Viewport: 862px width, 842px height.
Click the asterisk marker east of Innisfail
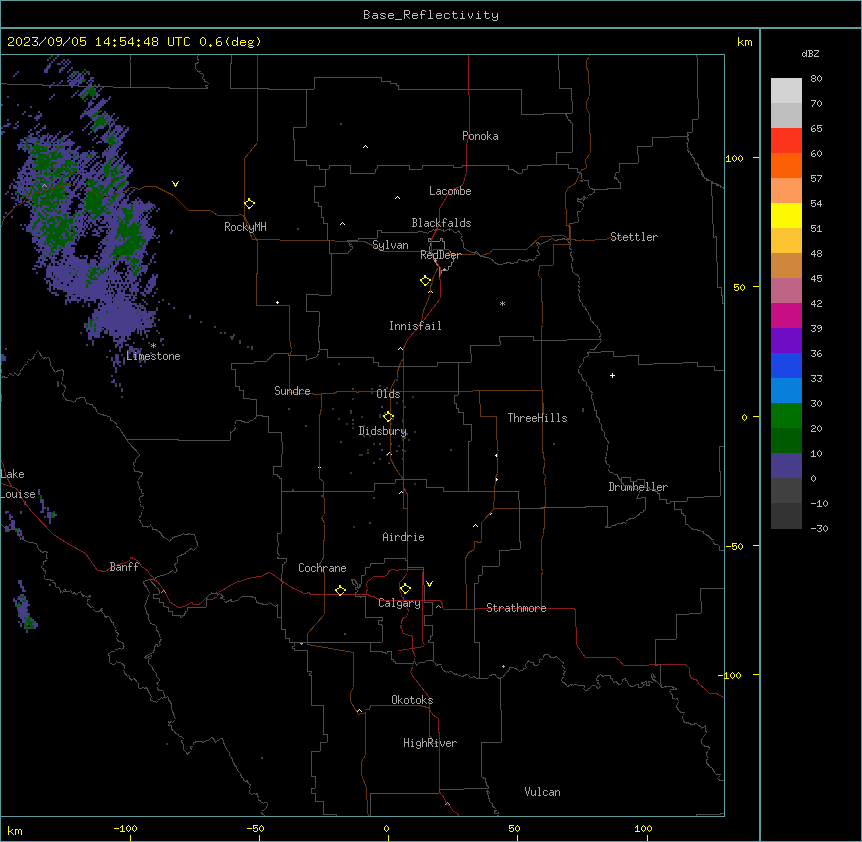(x=502, y=303)
